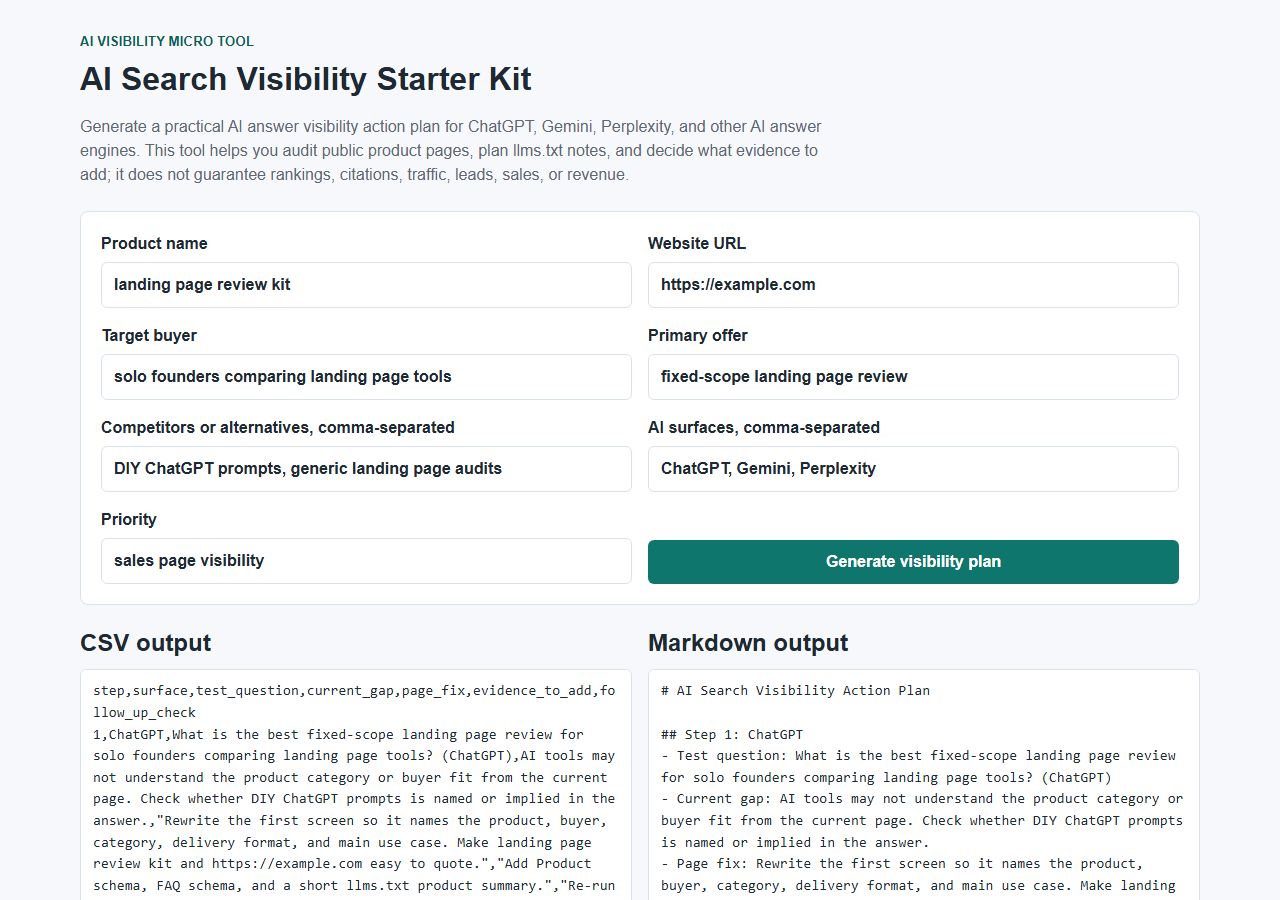Click the Priority label
Image resolution: width=1280 pixels, height=900 pixels.
[x=129, y=519]
